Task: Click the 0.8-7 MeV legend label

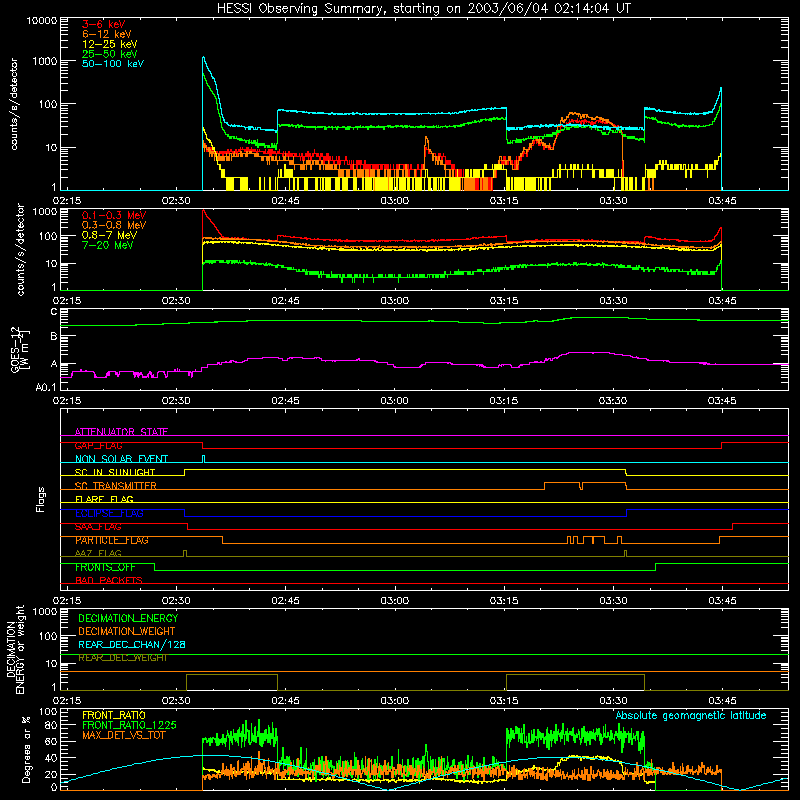Action: 109,235
